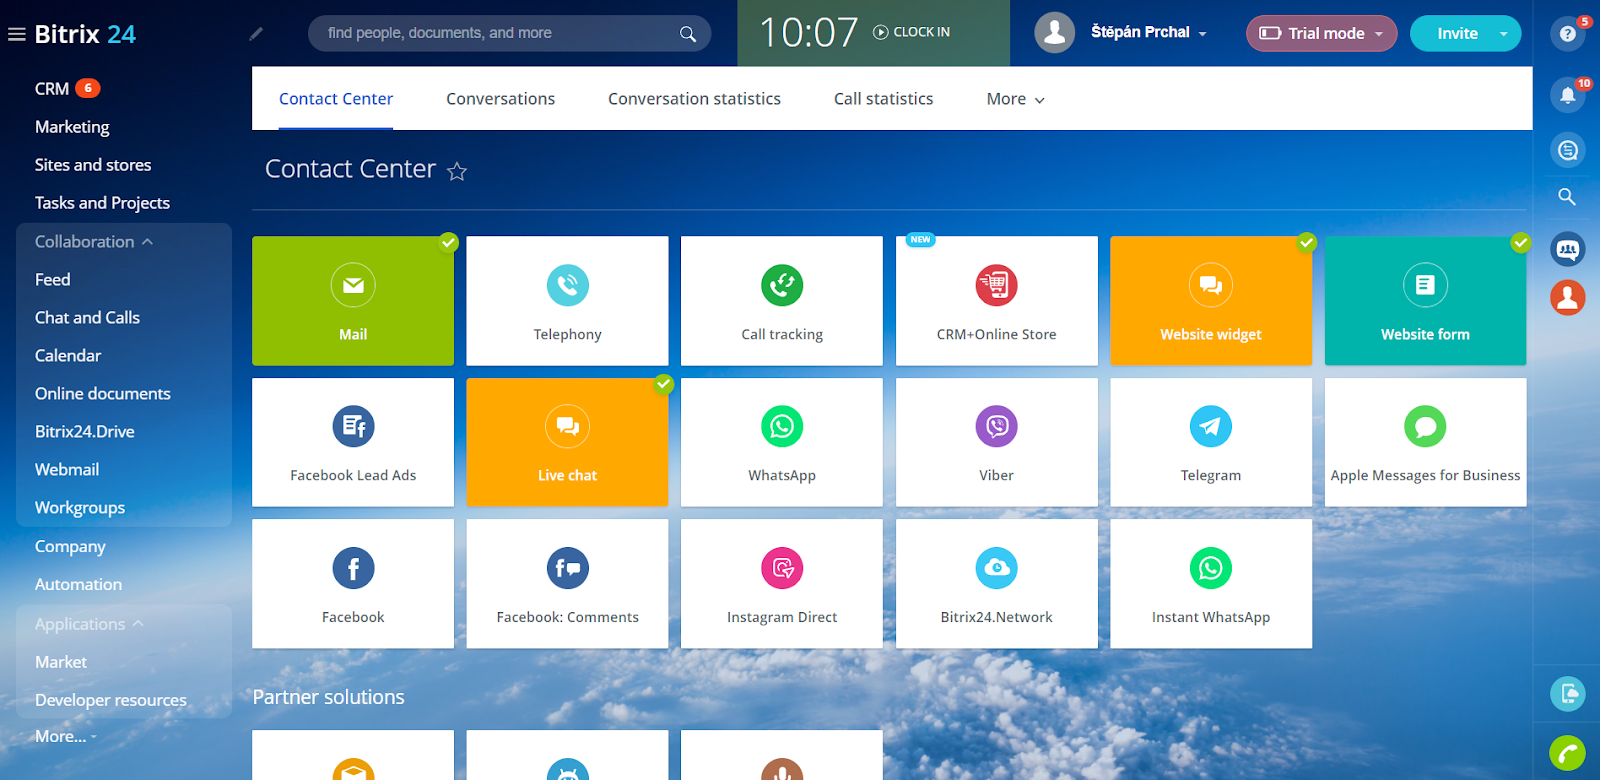
Task: Click the search magnifier in search field
Action: [x=687, y=34]
